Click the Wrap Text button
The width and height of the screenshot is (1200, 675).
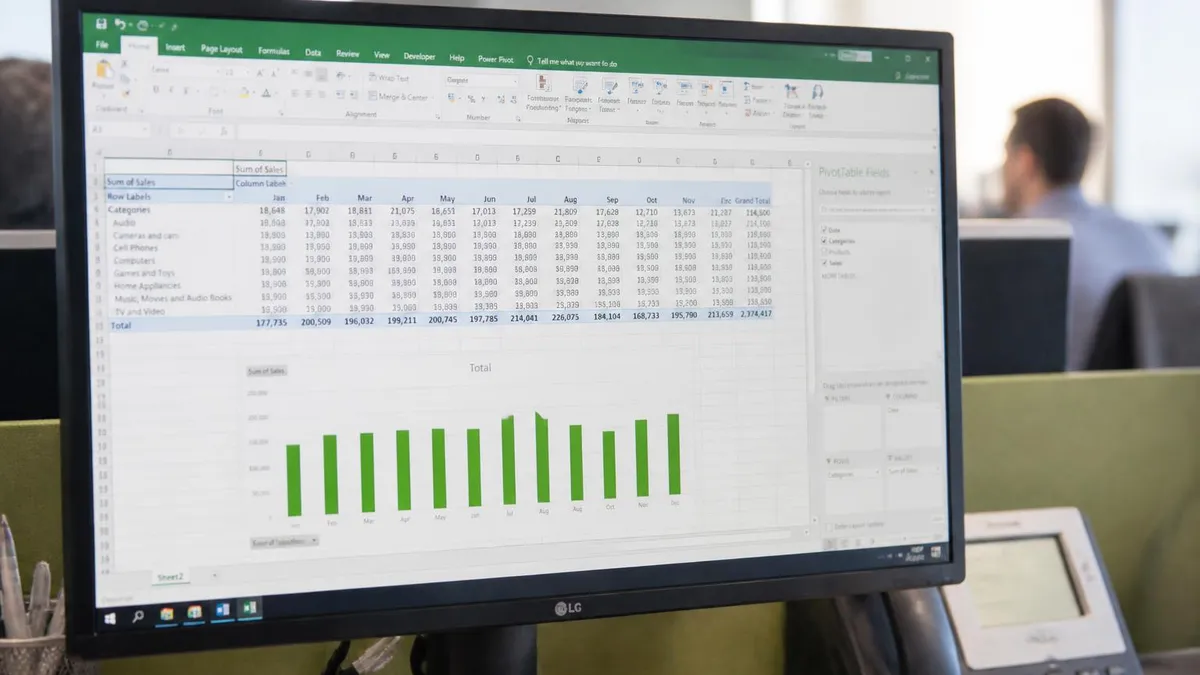coord(389,78)
